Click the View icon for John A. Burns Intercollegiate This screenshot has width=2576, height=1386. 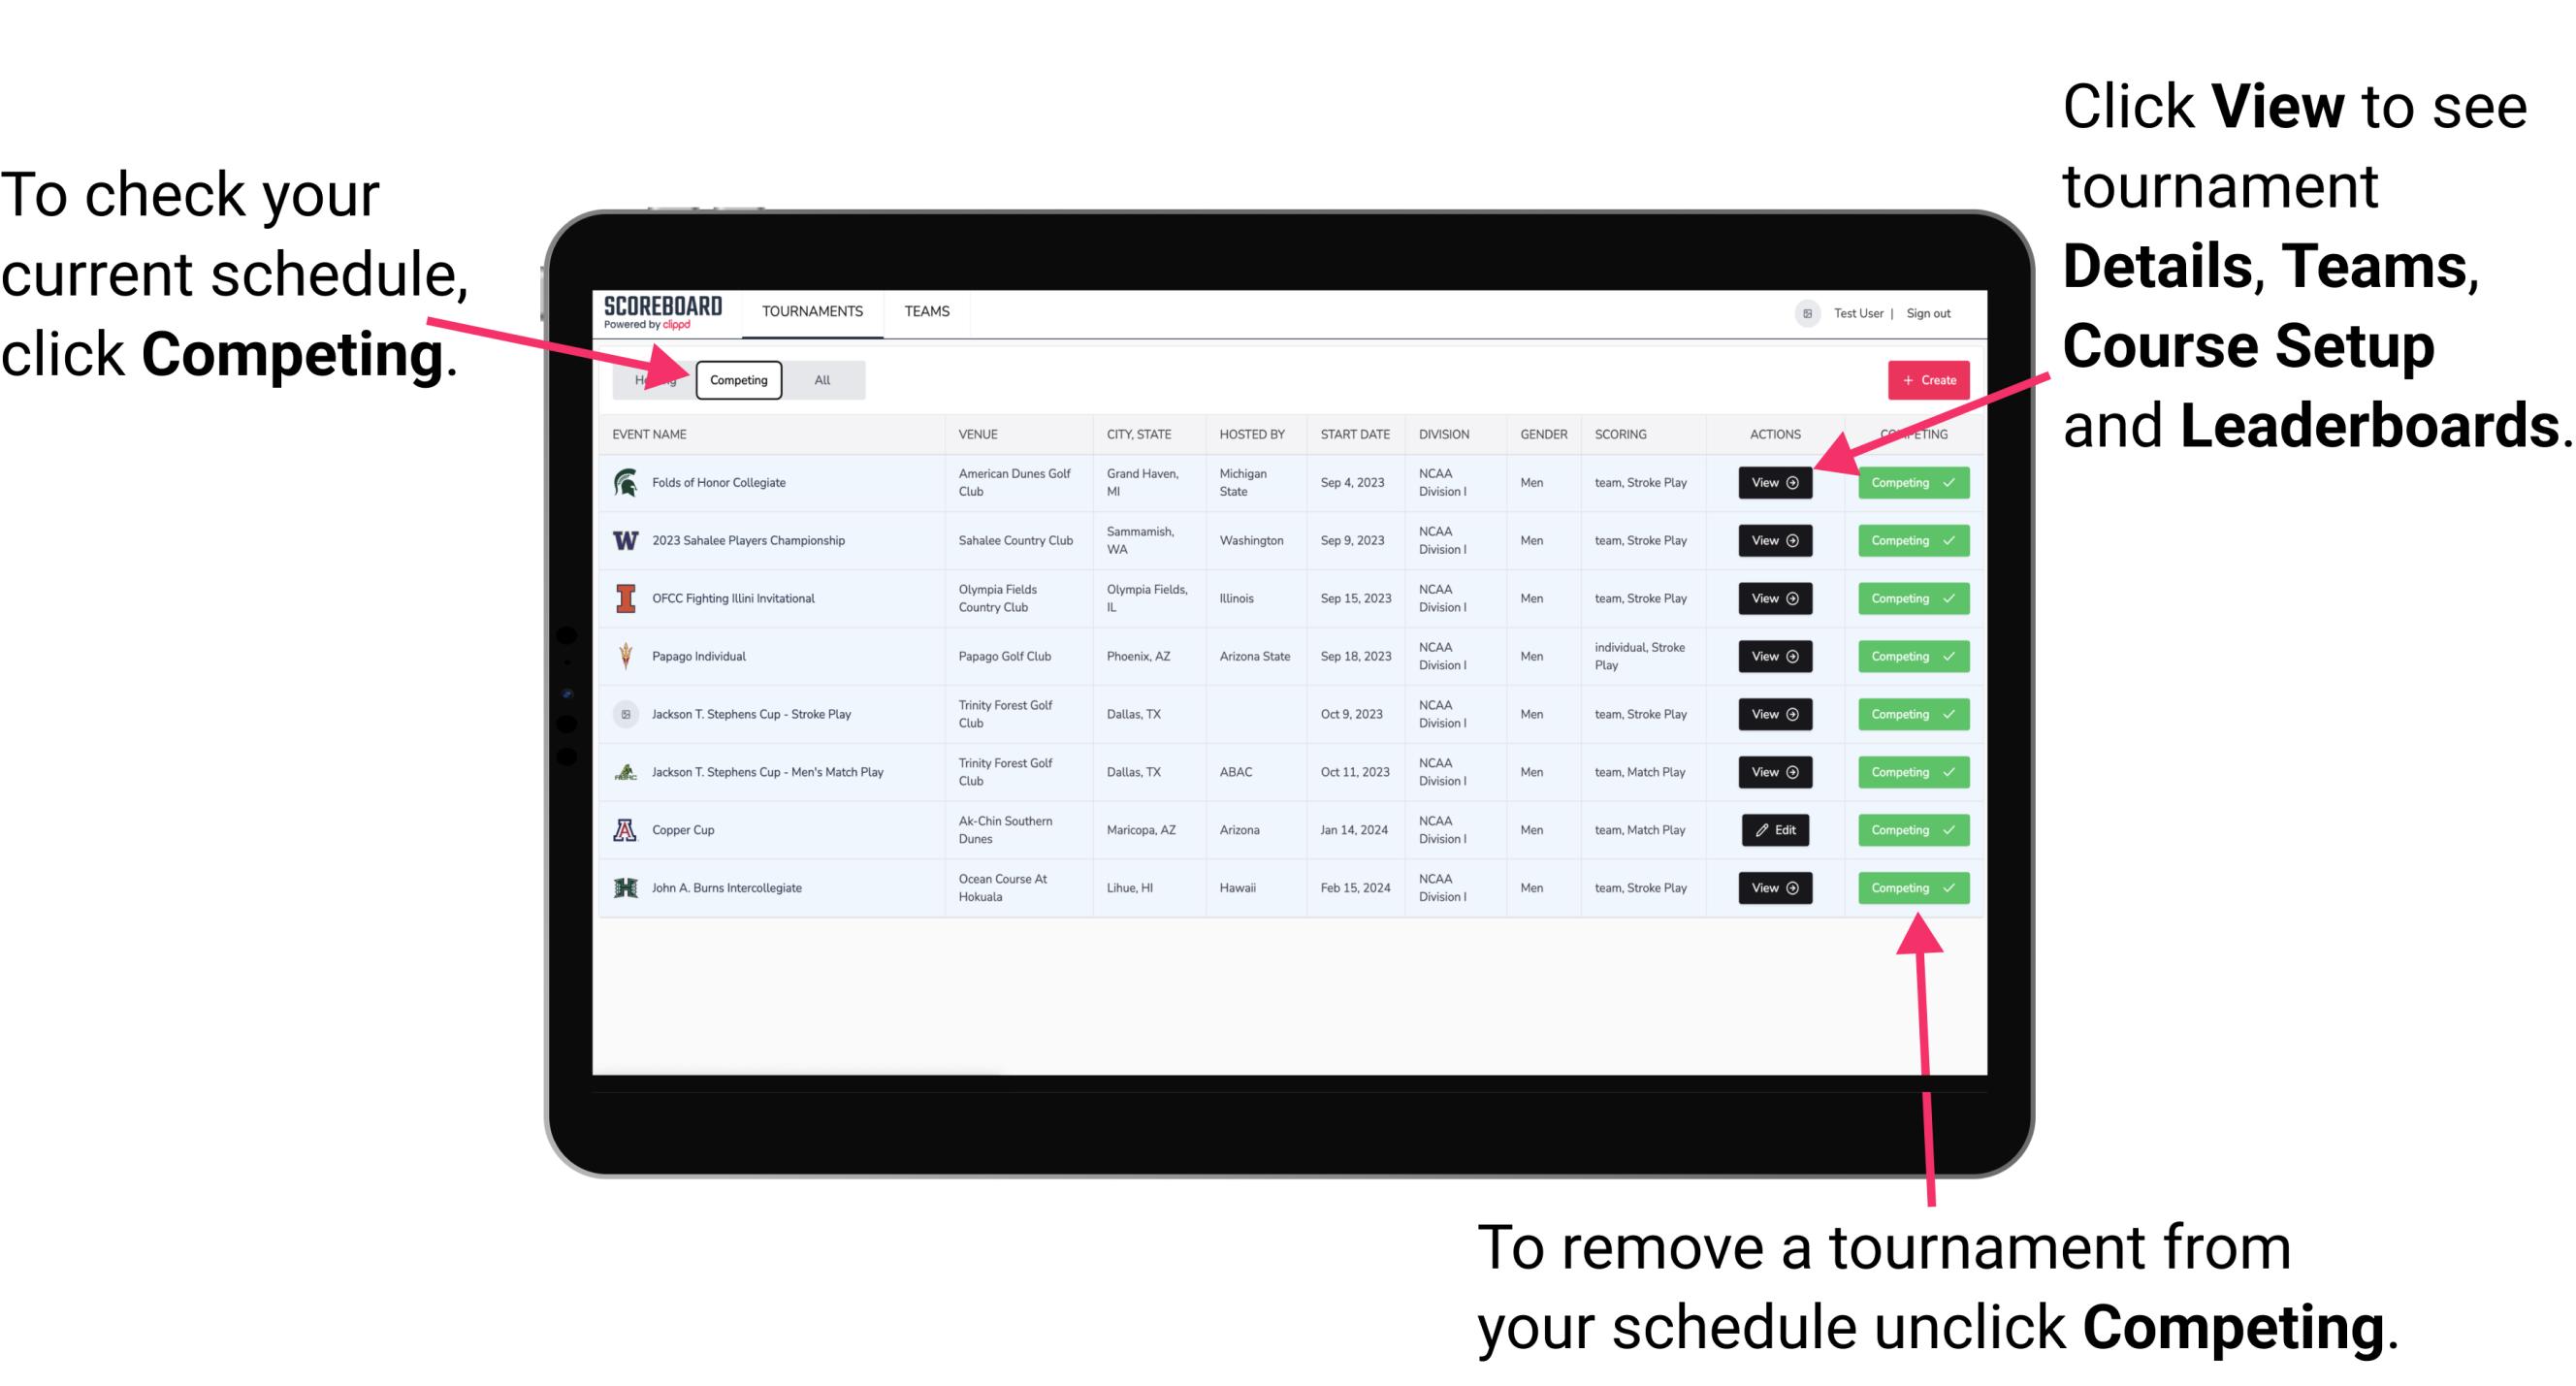(x=1774, y=887)
